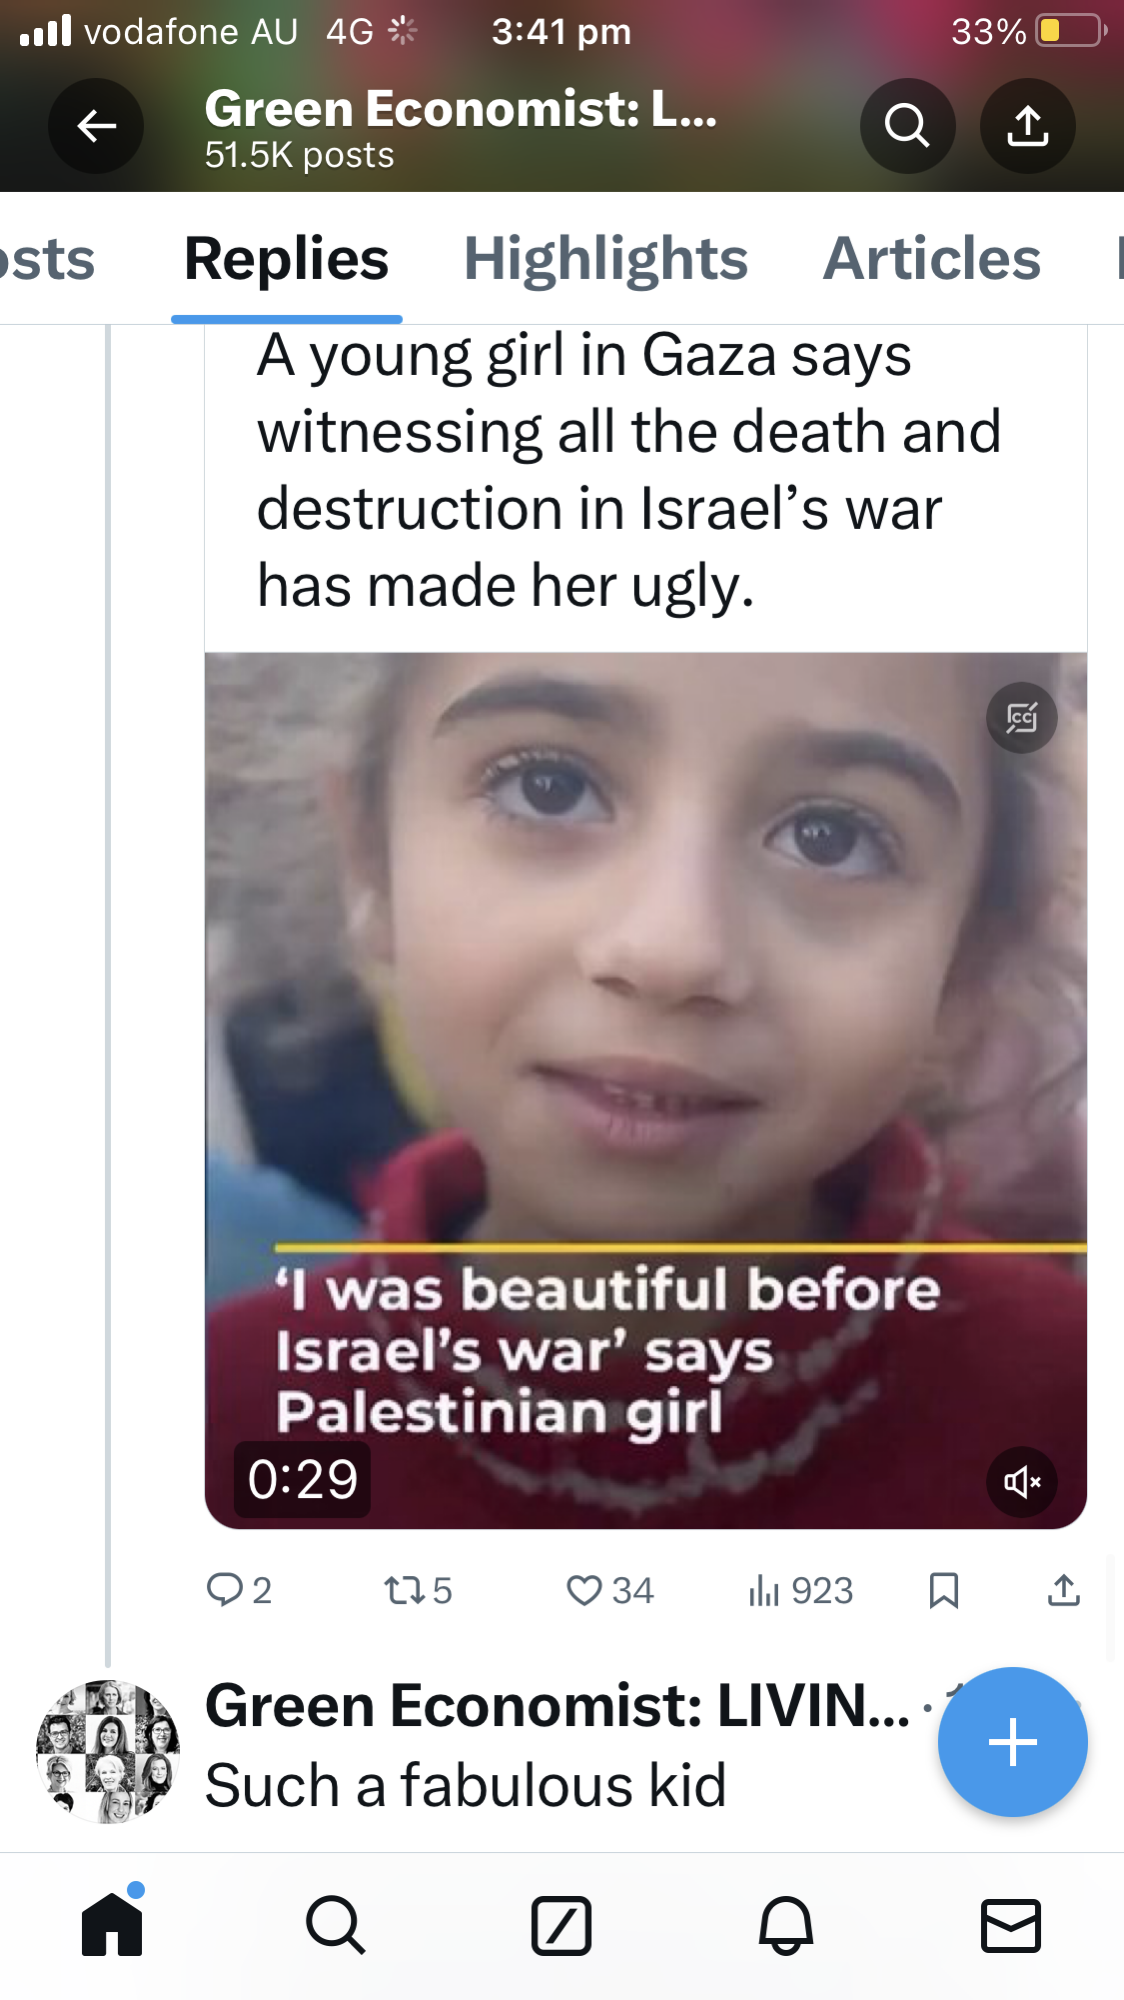Toggle video closed captions
Image resolution: width=1124 pixels, height=2000 pixels.
point(1021,718)
